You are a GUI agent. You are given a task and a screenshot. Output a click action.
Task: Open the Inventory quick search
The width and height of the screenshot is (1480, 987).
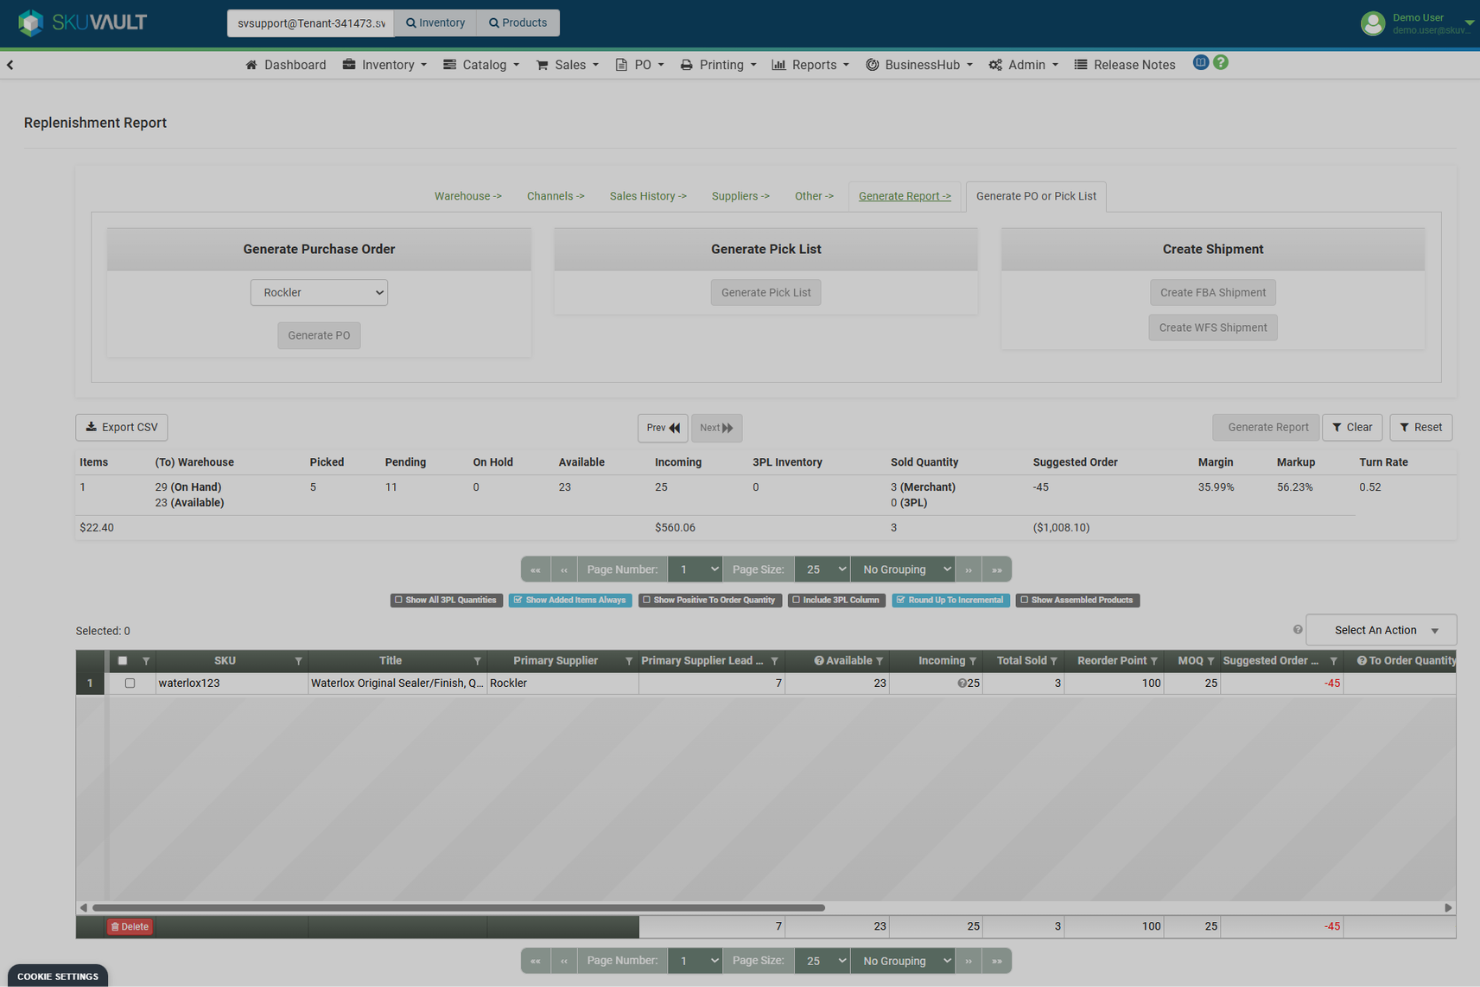(435, 22)
